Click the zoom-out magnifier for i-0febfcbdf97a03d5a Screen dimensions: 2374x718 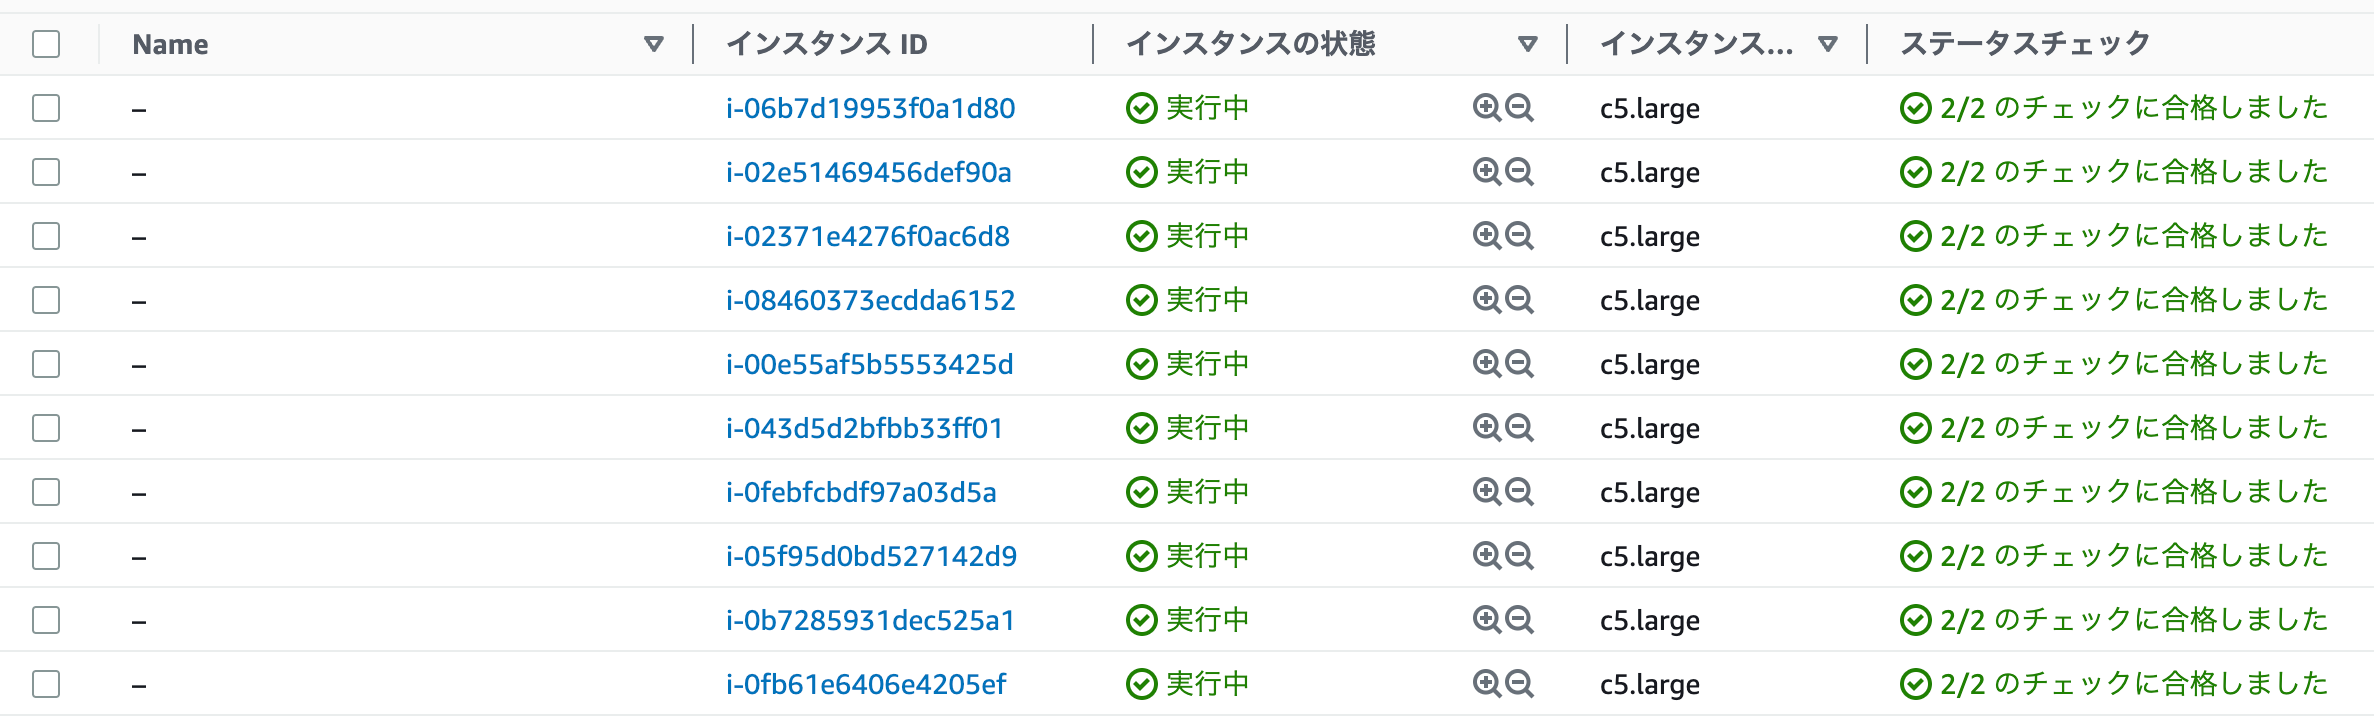[1519, 491]
